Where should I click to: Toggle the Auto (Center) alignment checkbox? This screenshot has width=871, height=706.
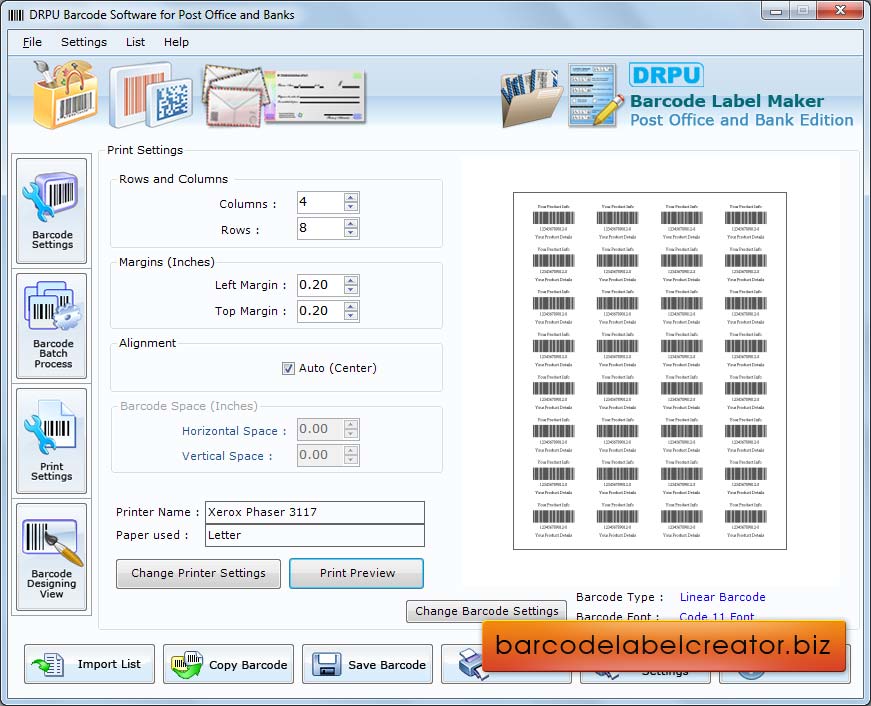[x=288, y=368]
